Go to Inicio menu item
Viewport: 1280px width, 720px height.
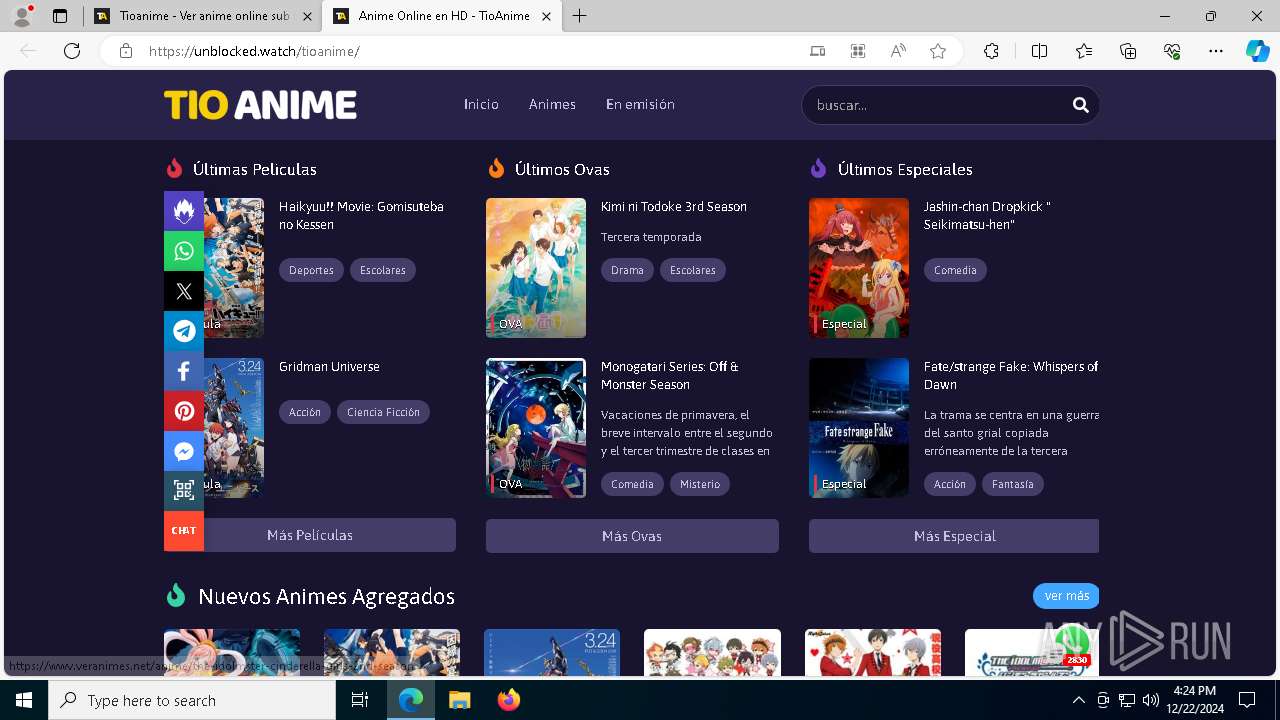(481, 104)
